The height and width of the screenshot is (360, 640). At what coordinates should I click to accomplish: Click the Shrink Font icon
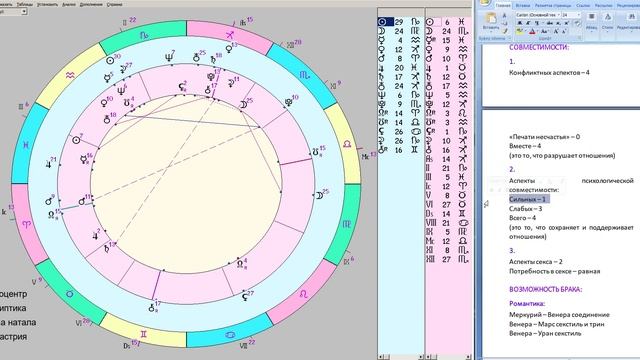coord(564,31)
